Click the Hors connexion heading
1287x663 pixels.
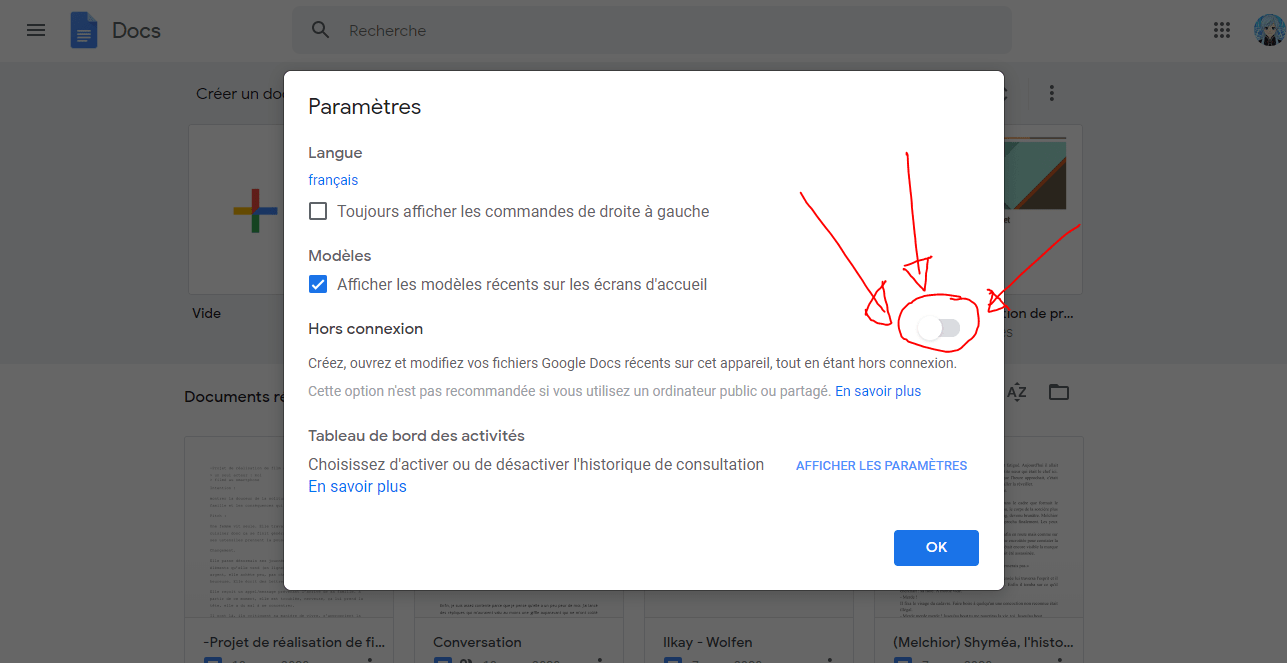[x=365, y=328]
